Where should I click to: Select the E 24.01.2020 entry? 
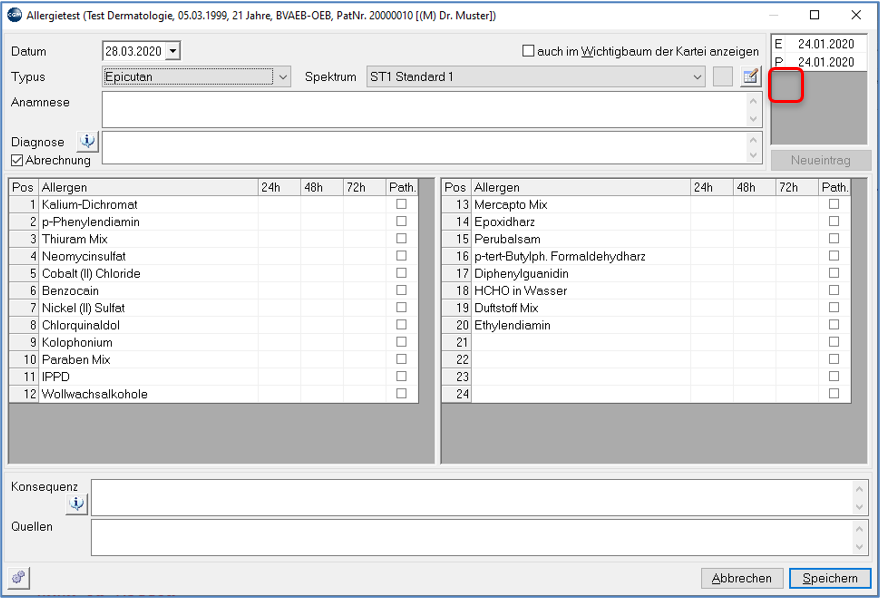[819, 44]
